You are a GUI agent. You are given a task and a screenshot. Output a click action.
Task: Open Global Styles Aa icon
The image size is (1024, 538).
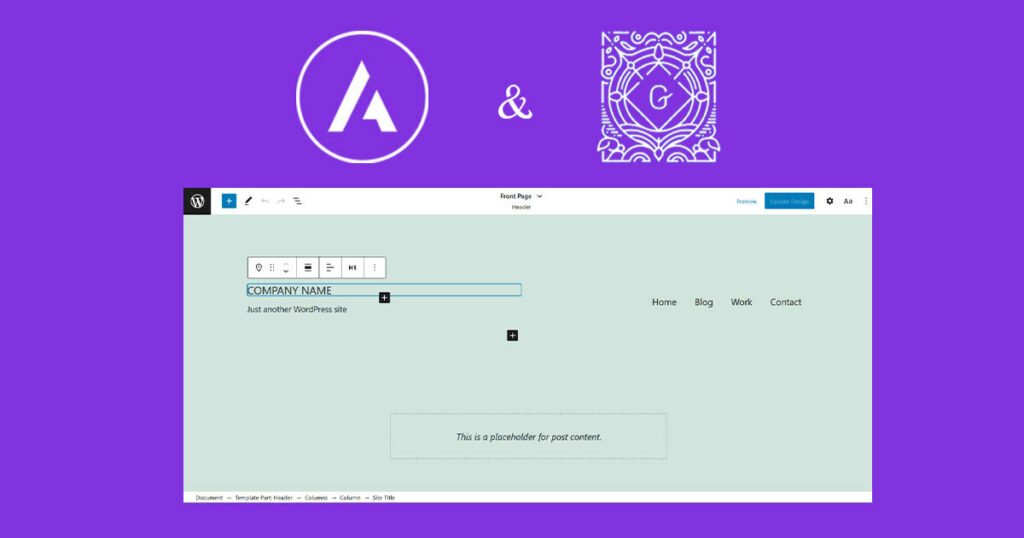tap(848, 201)
